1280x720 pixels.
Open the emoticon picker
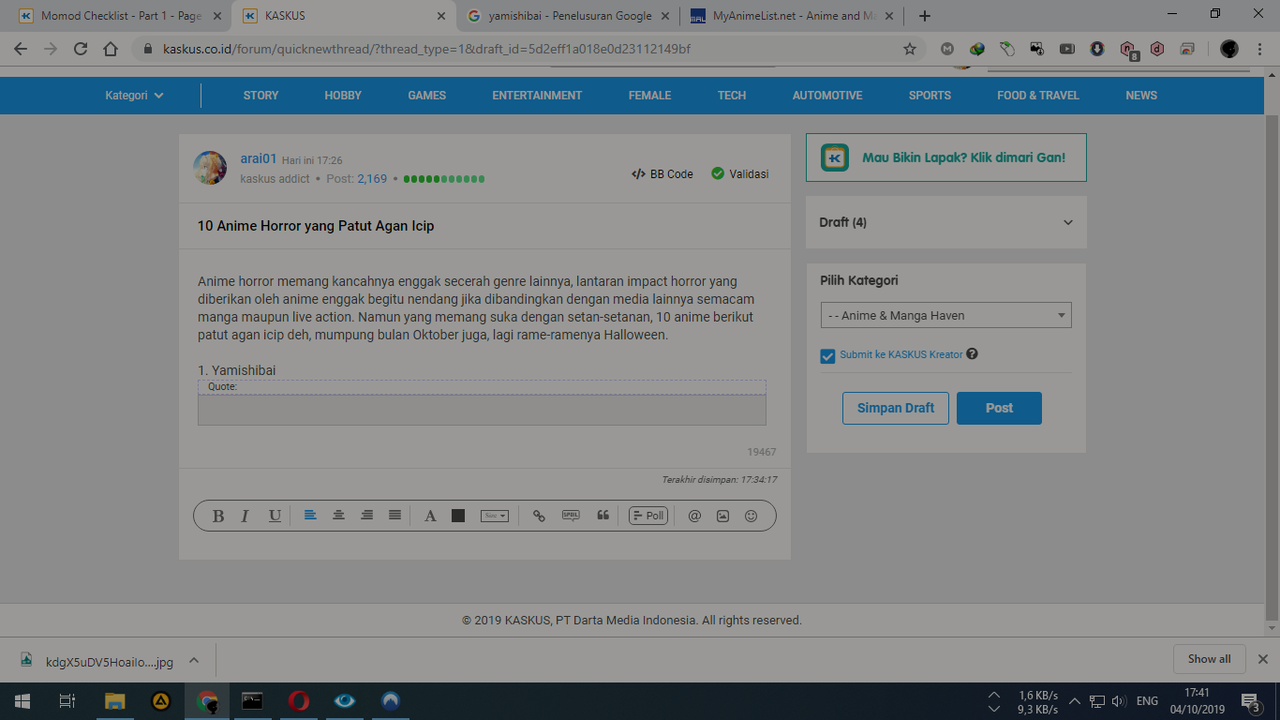[751, 516]
